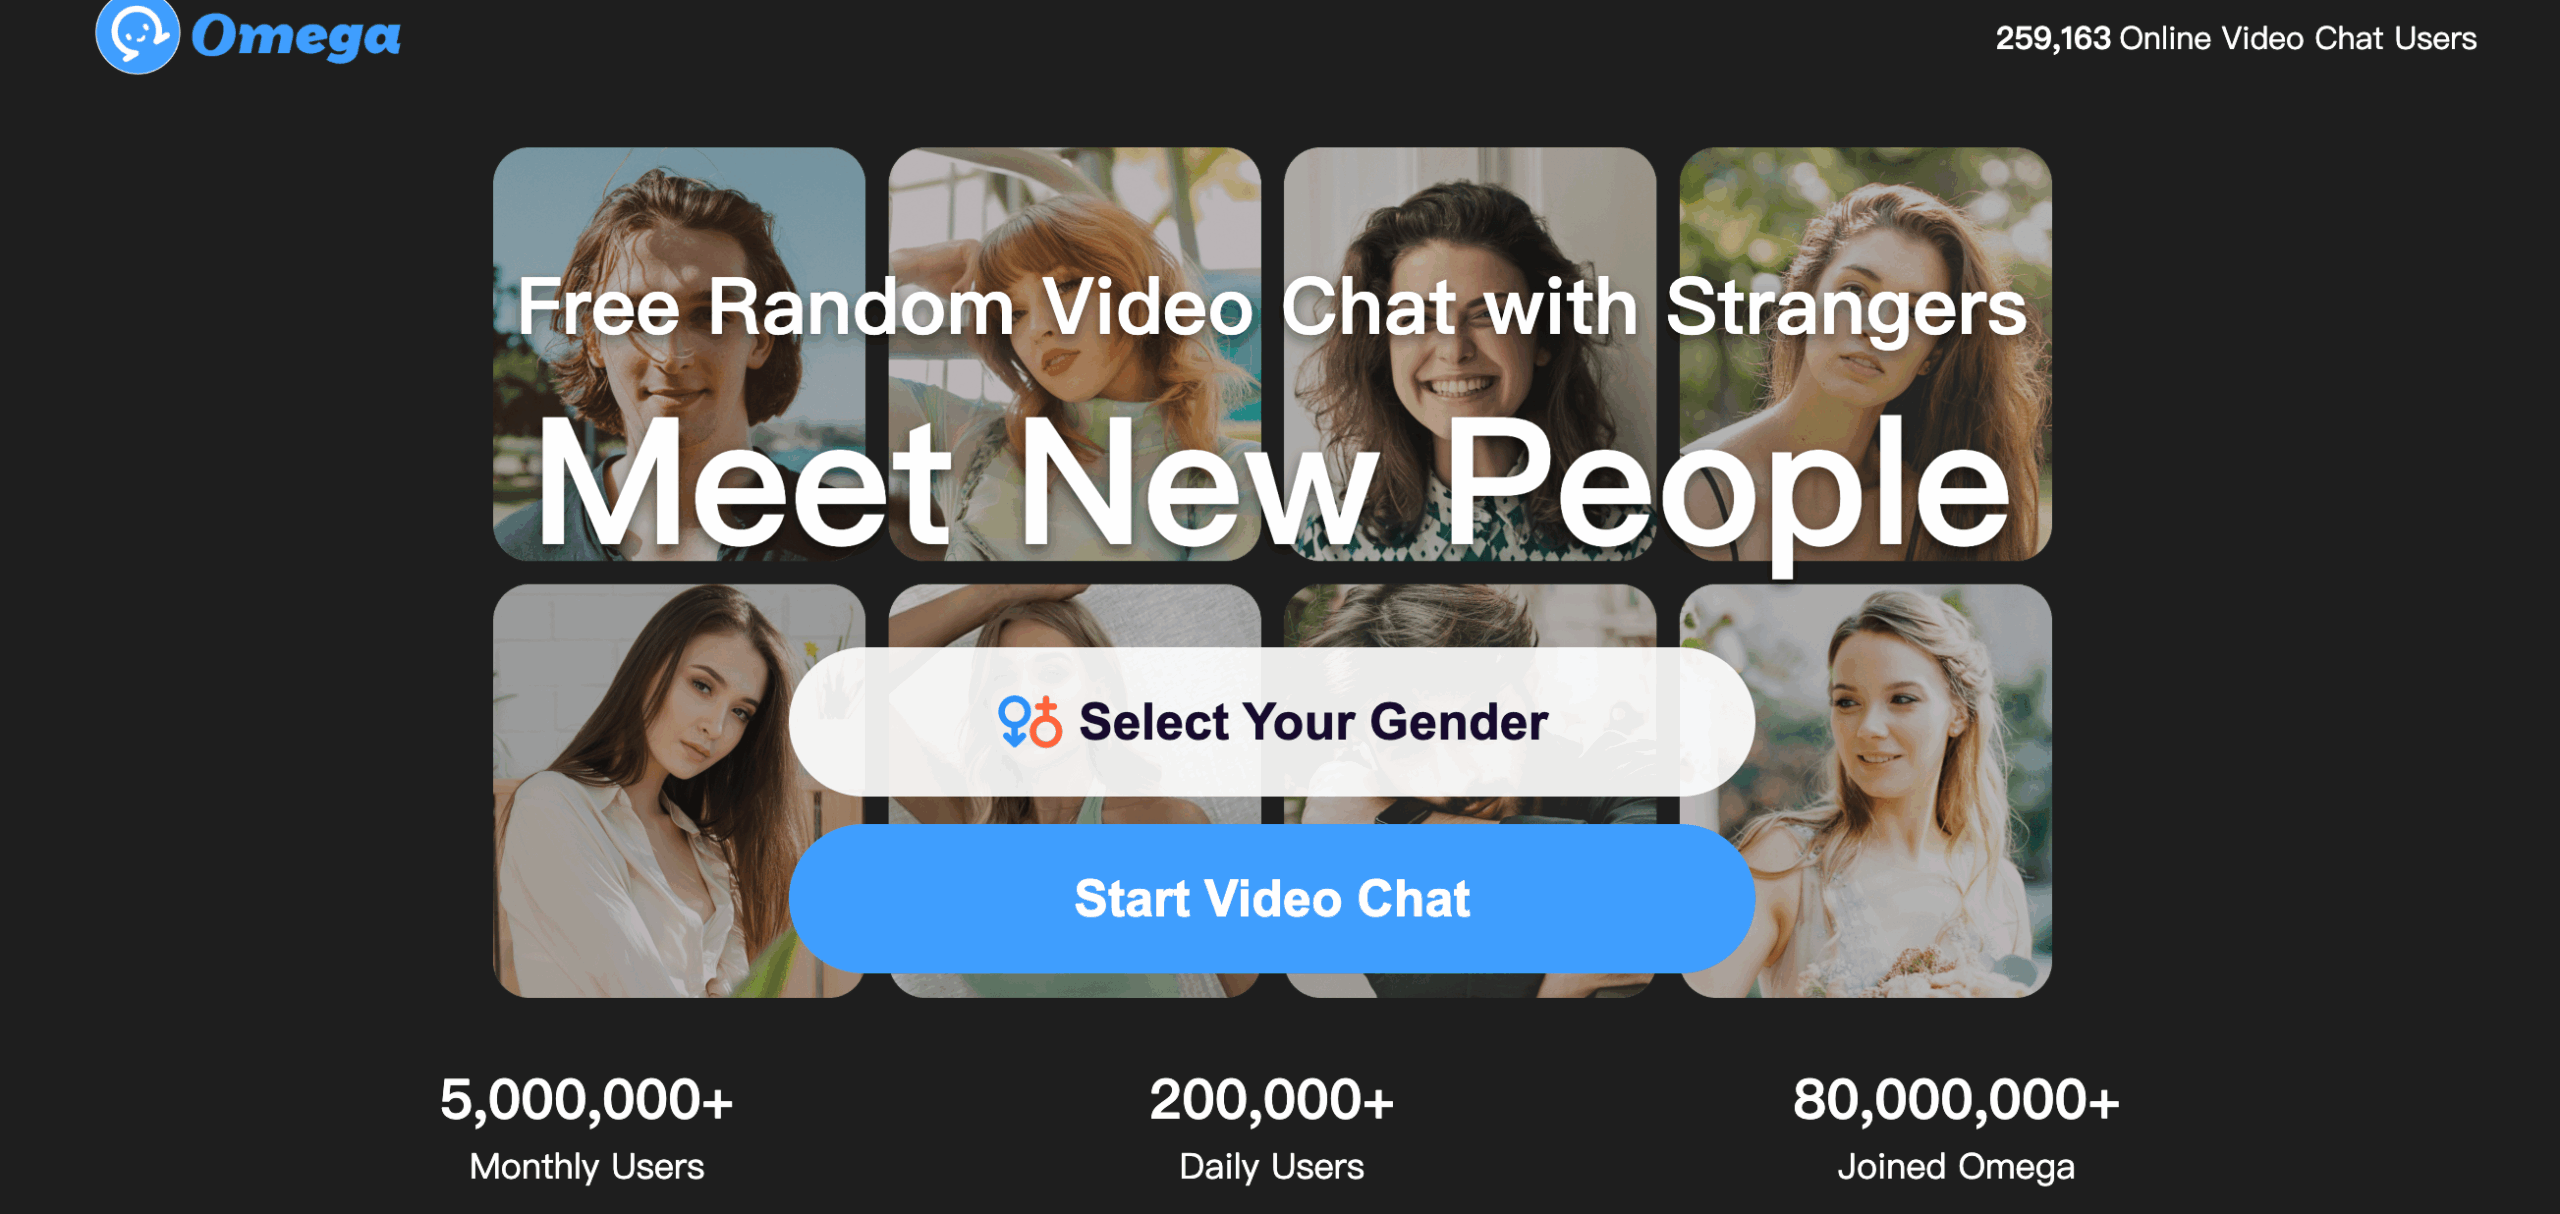Click the gender symbols icon
Viewport: 2560px width, 1214px height.
click(1029, 721)
